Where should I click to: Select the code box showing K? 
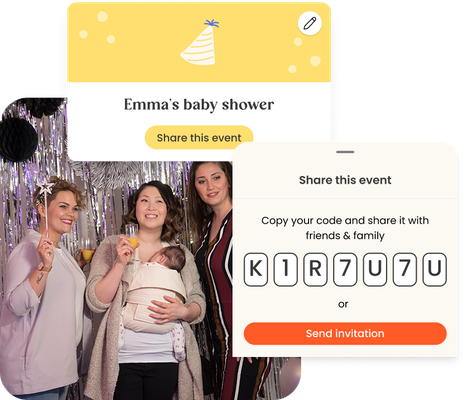click(256, 269)
